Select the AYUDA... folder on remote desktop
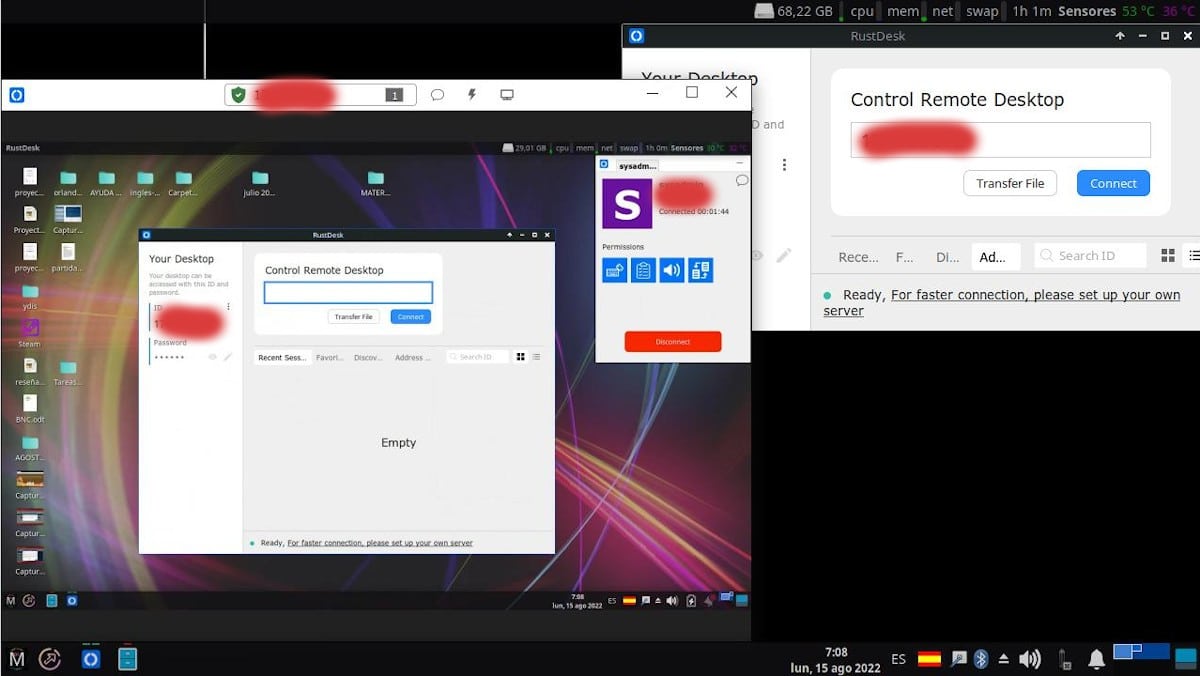Image resolution: width=1200 pixels, height=676 pixels. 106,183
